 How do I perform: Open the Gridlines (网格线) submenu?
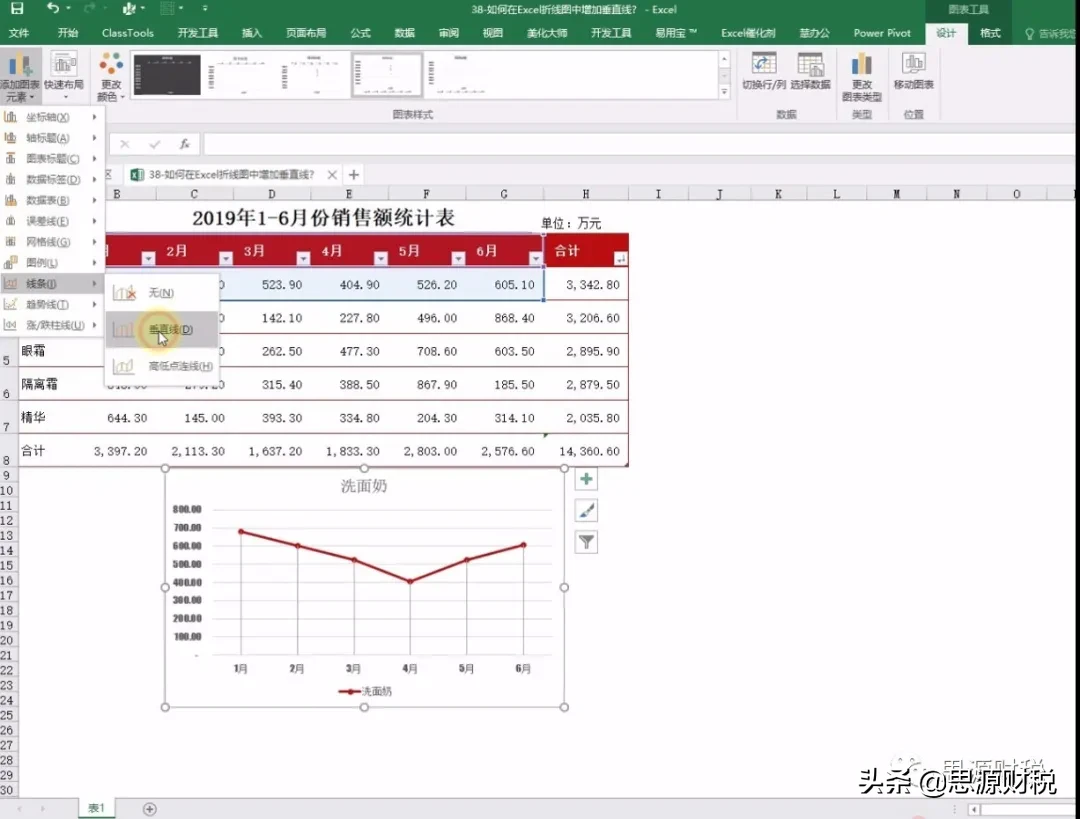(51, 242)
